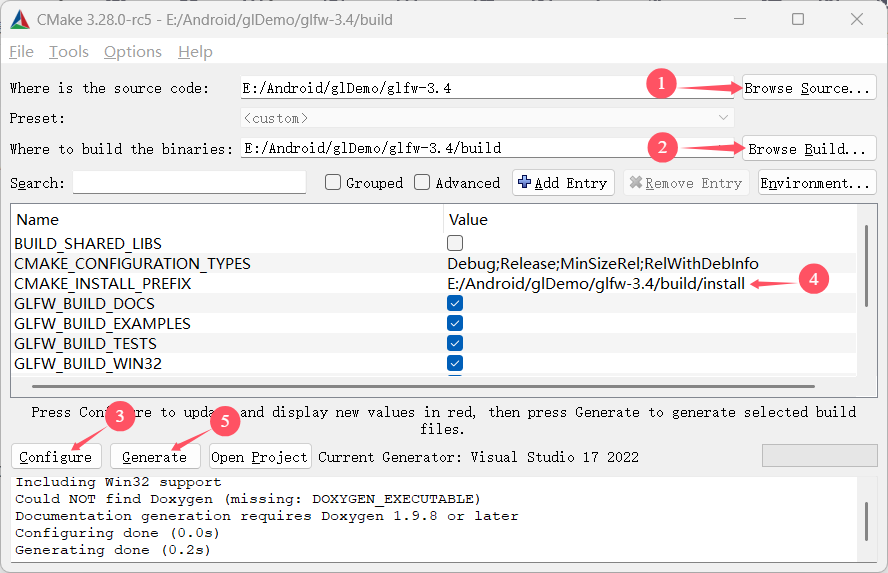The image size is (888, 573).
Task: Enable the Grouped checkbox
Action: 333,183
